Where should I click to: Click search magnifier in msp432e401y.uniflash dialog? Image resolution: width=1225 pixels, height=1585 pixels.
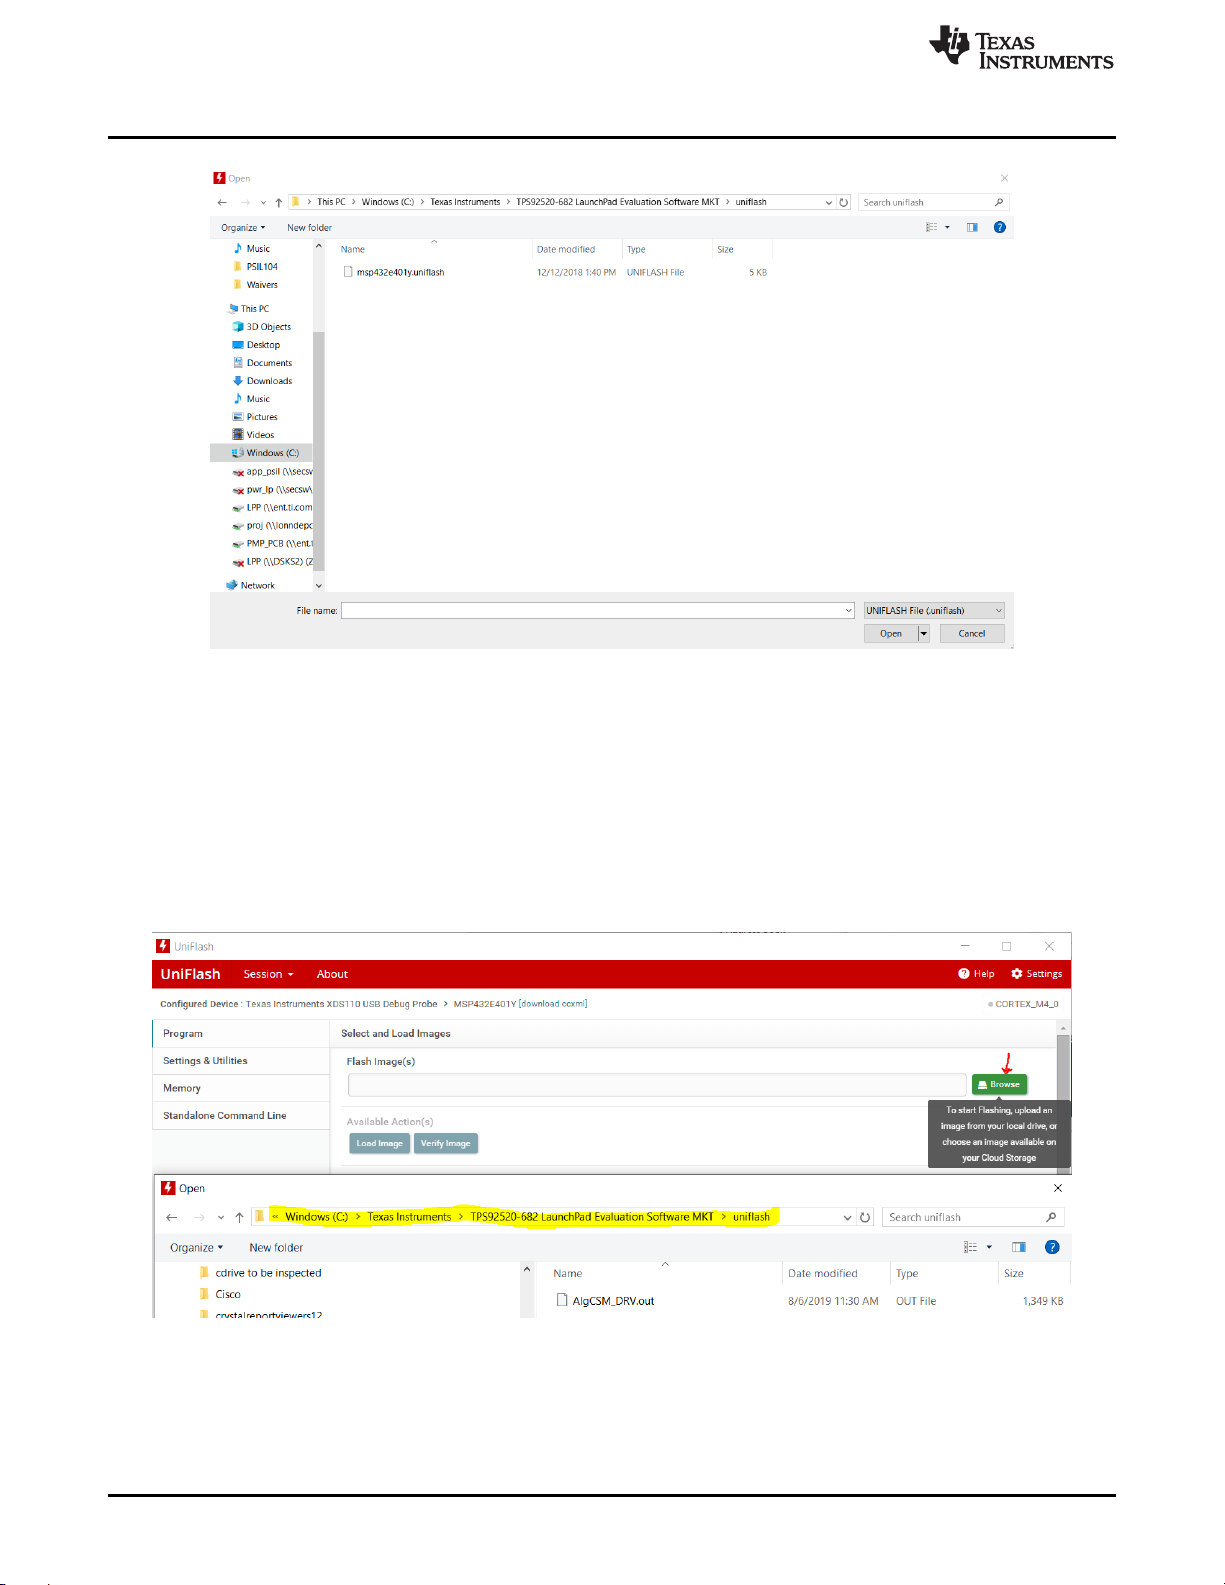[x=998, y=202]
